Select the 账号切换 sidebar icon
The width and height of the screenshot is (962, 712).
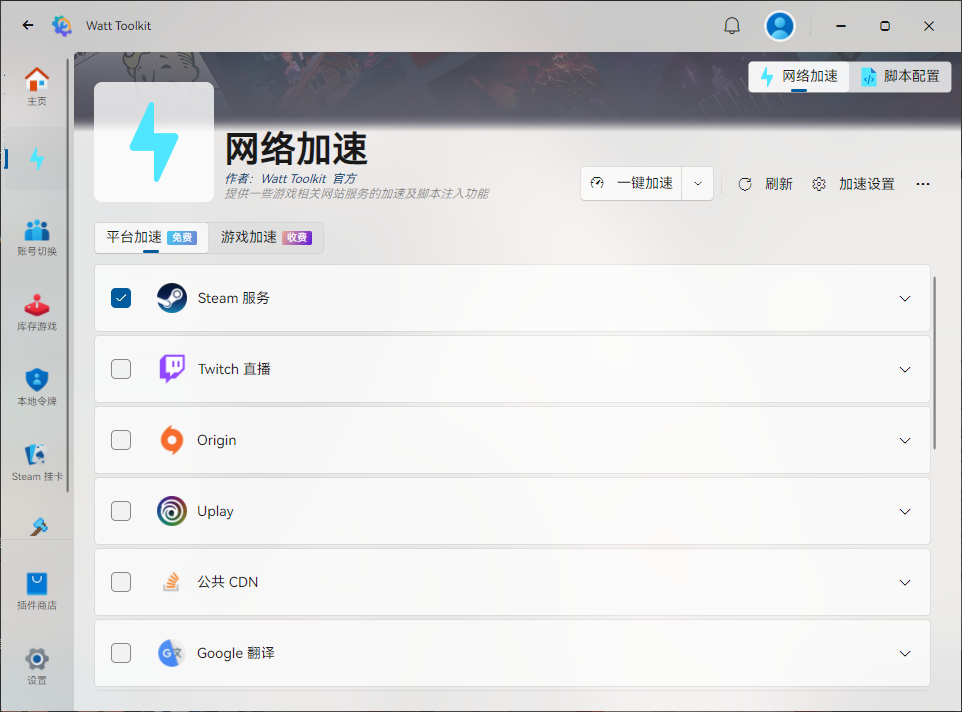click(36, 231)
